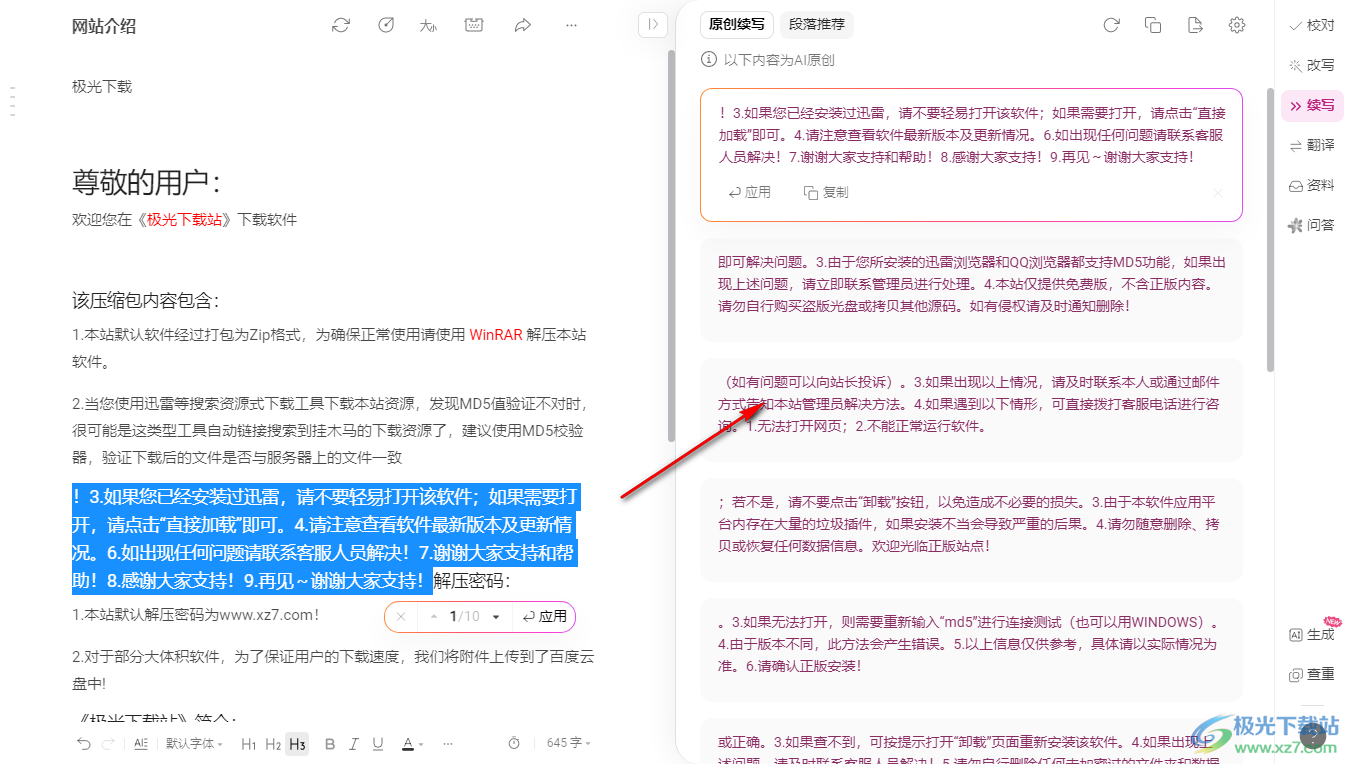This screenshot has height=764, width=1350.
Task: Select the suggestion starting with （如有问题可以向站长投诉）
Action: coord(971,409)
